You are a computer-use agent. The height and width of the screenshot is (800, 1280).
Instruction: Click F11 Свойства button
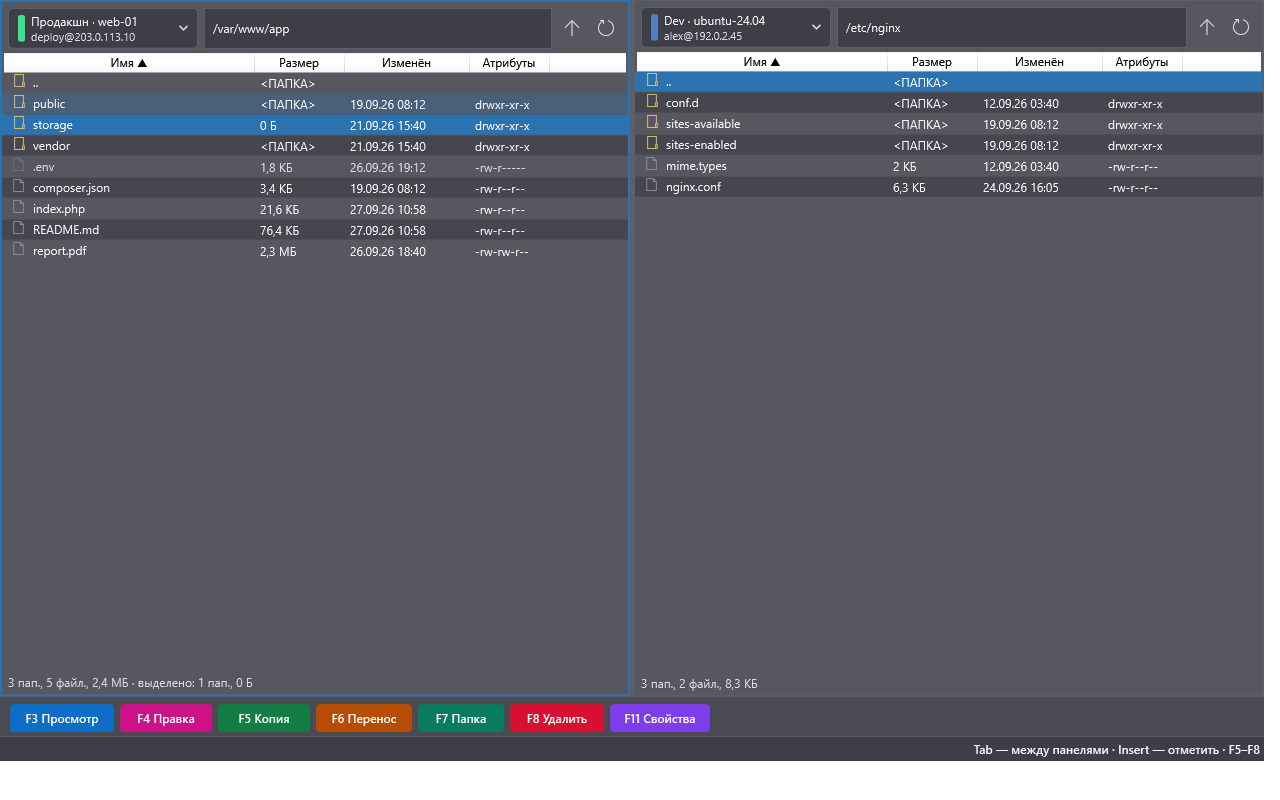(x=660, y=718)
